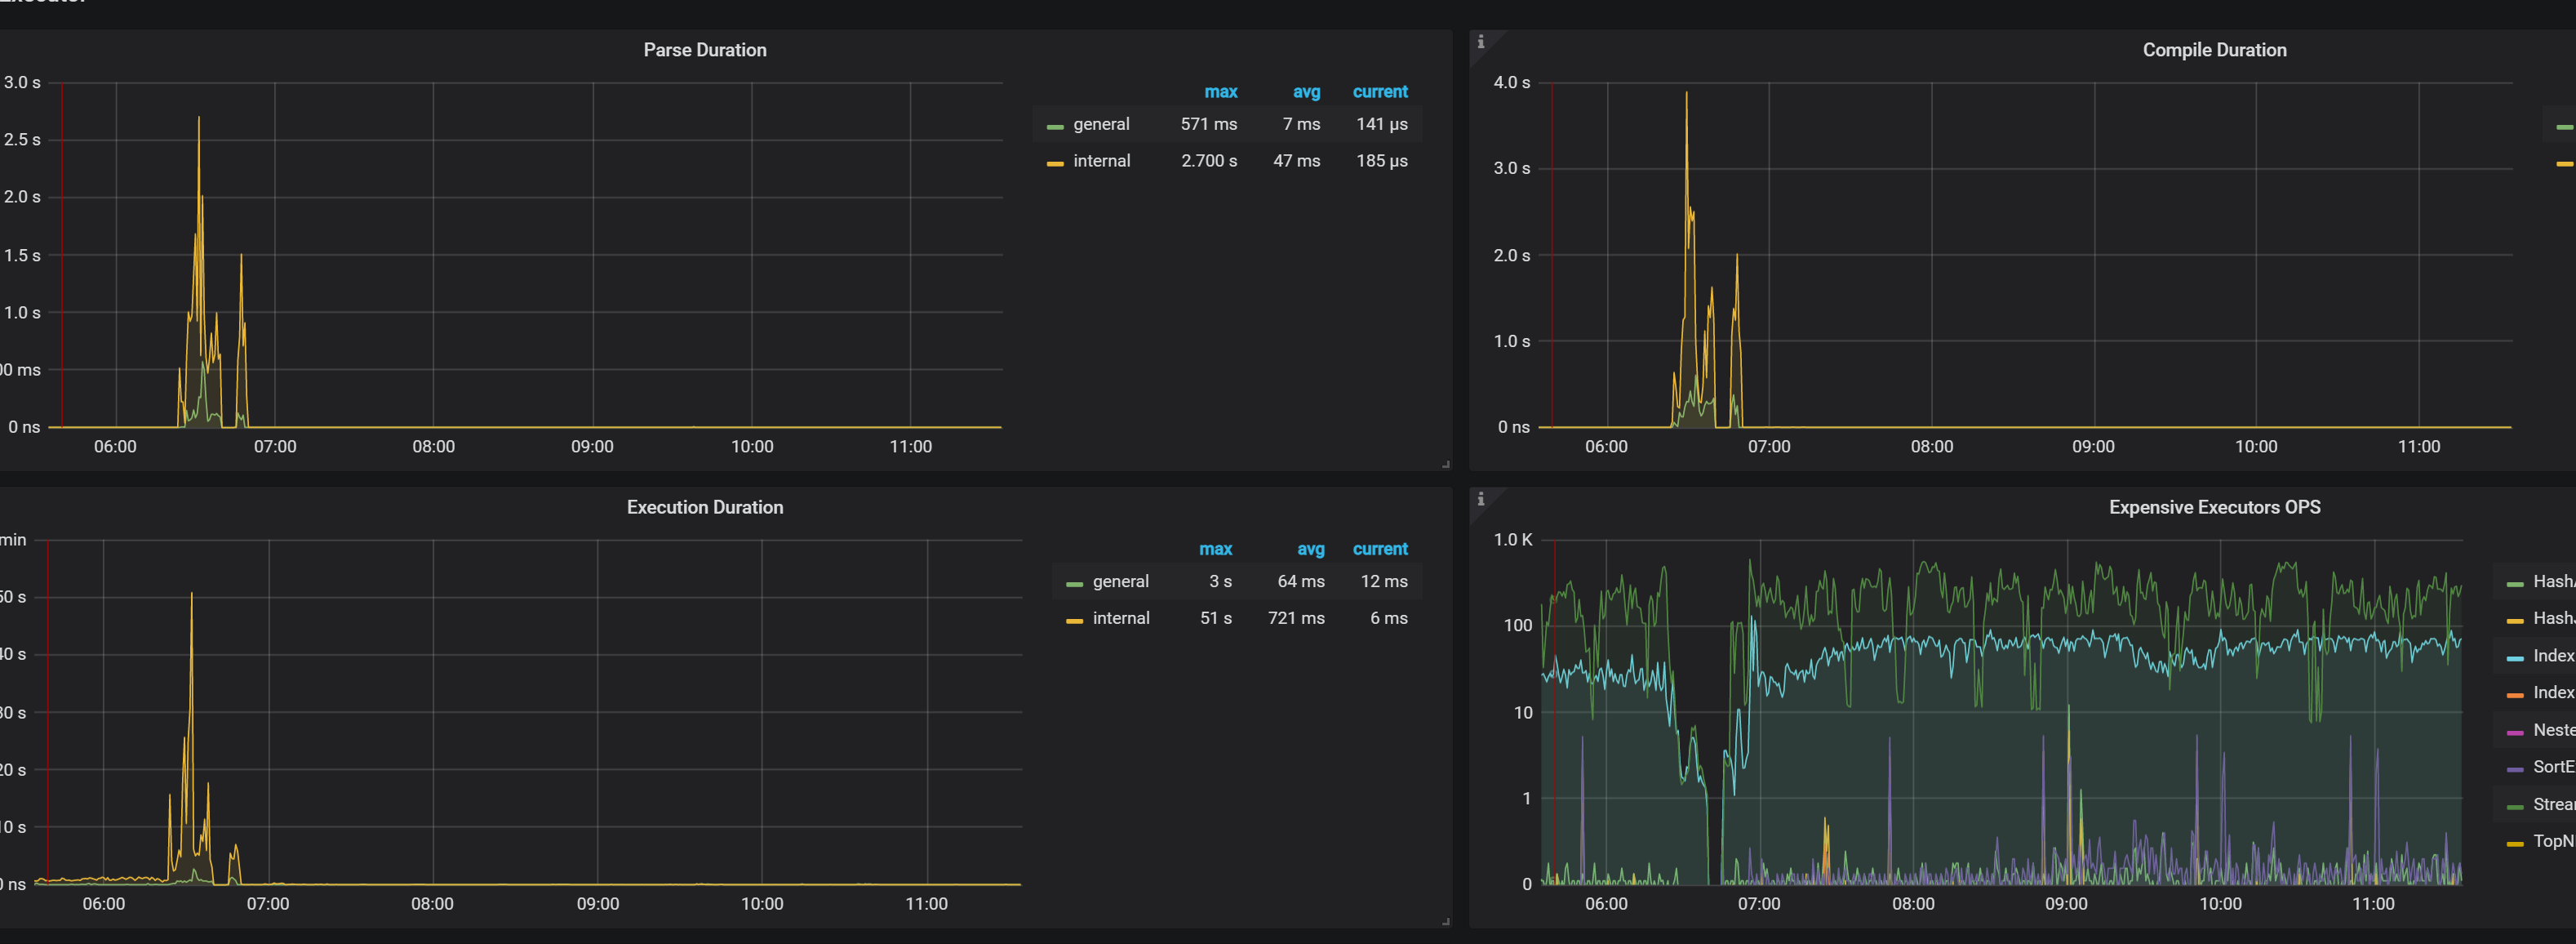Viewport: 2576px width, 944px height.
Task: Toggle the general series in Execution Duration legend
Action: pos(1120,581)
